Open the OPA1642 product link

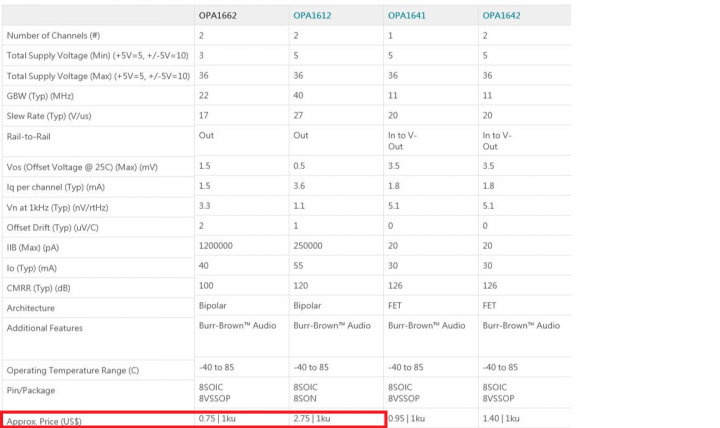(x=501, y=16)
